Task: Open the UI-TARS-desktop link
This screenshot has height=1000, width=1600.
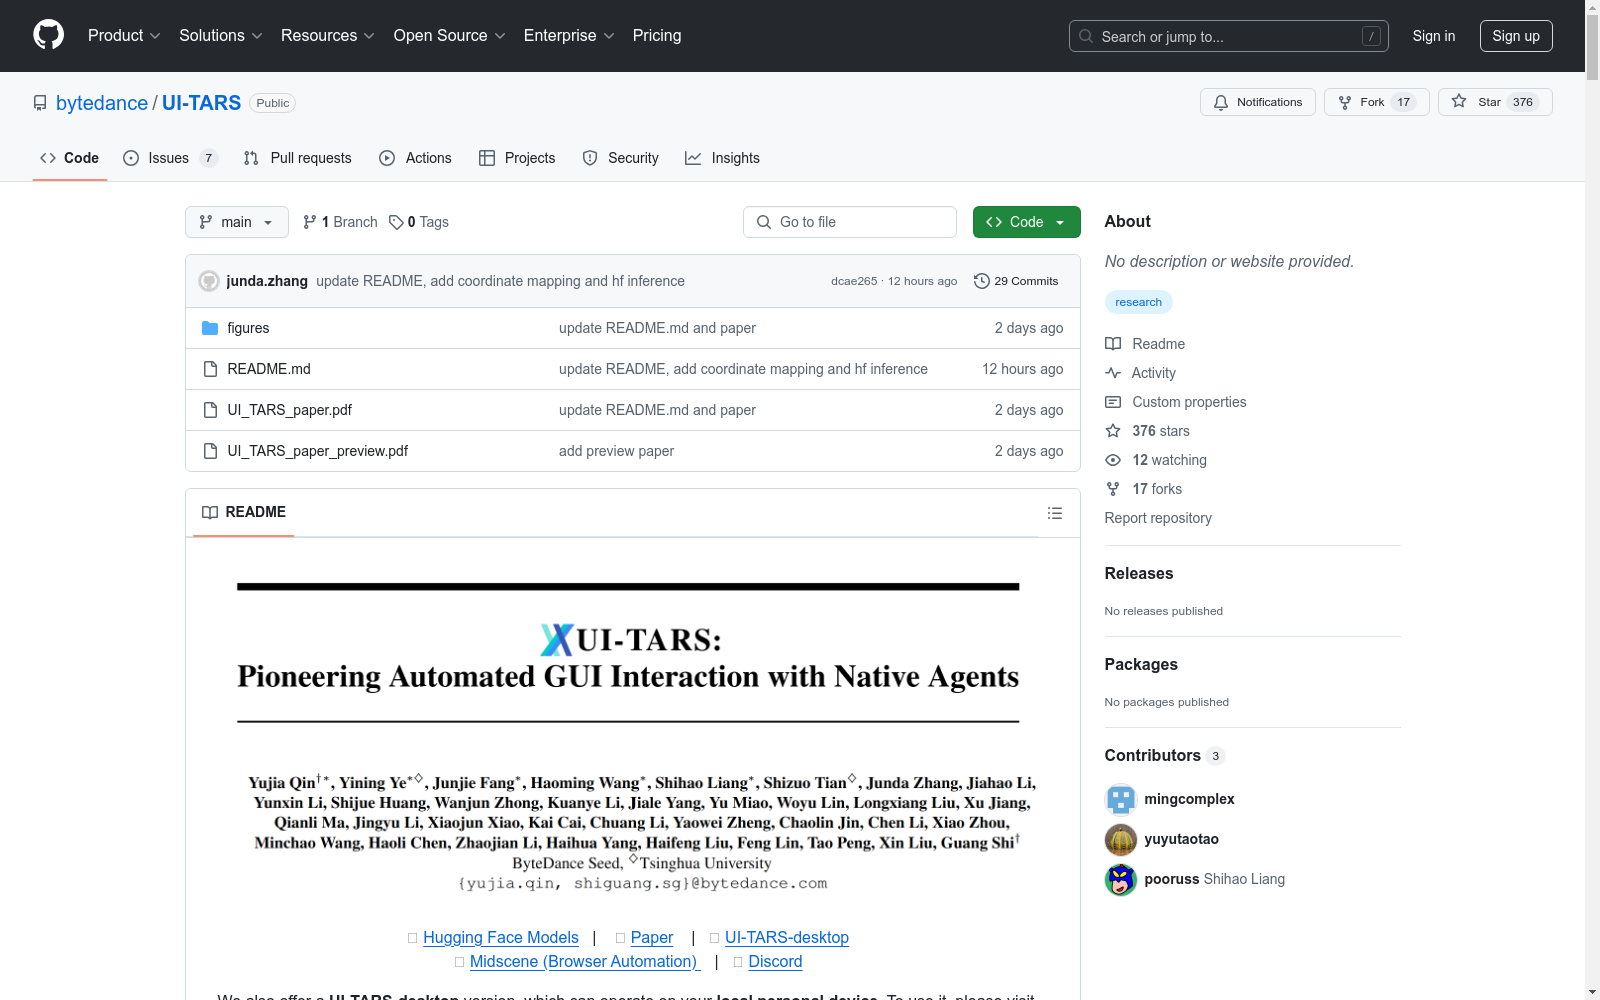Action: [x=787, y=937]
